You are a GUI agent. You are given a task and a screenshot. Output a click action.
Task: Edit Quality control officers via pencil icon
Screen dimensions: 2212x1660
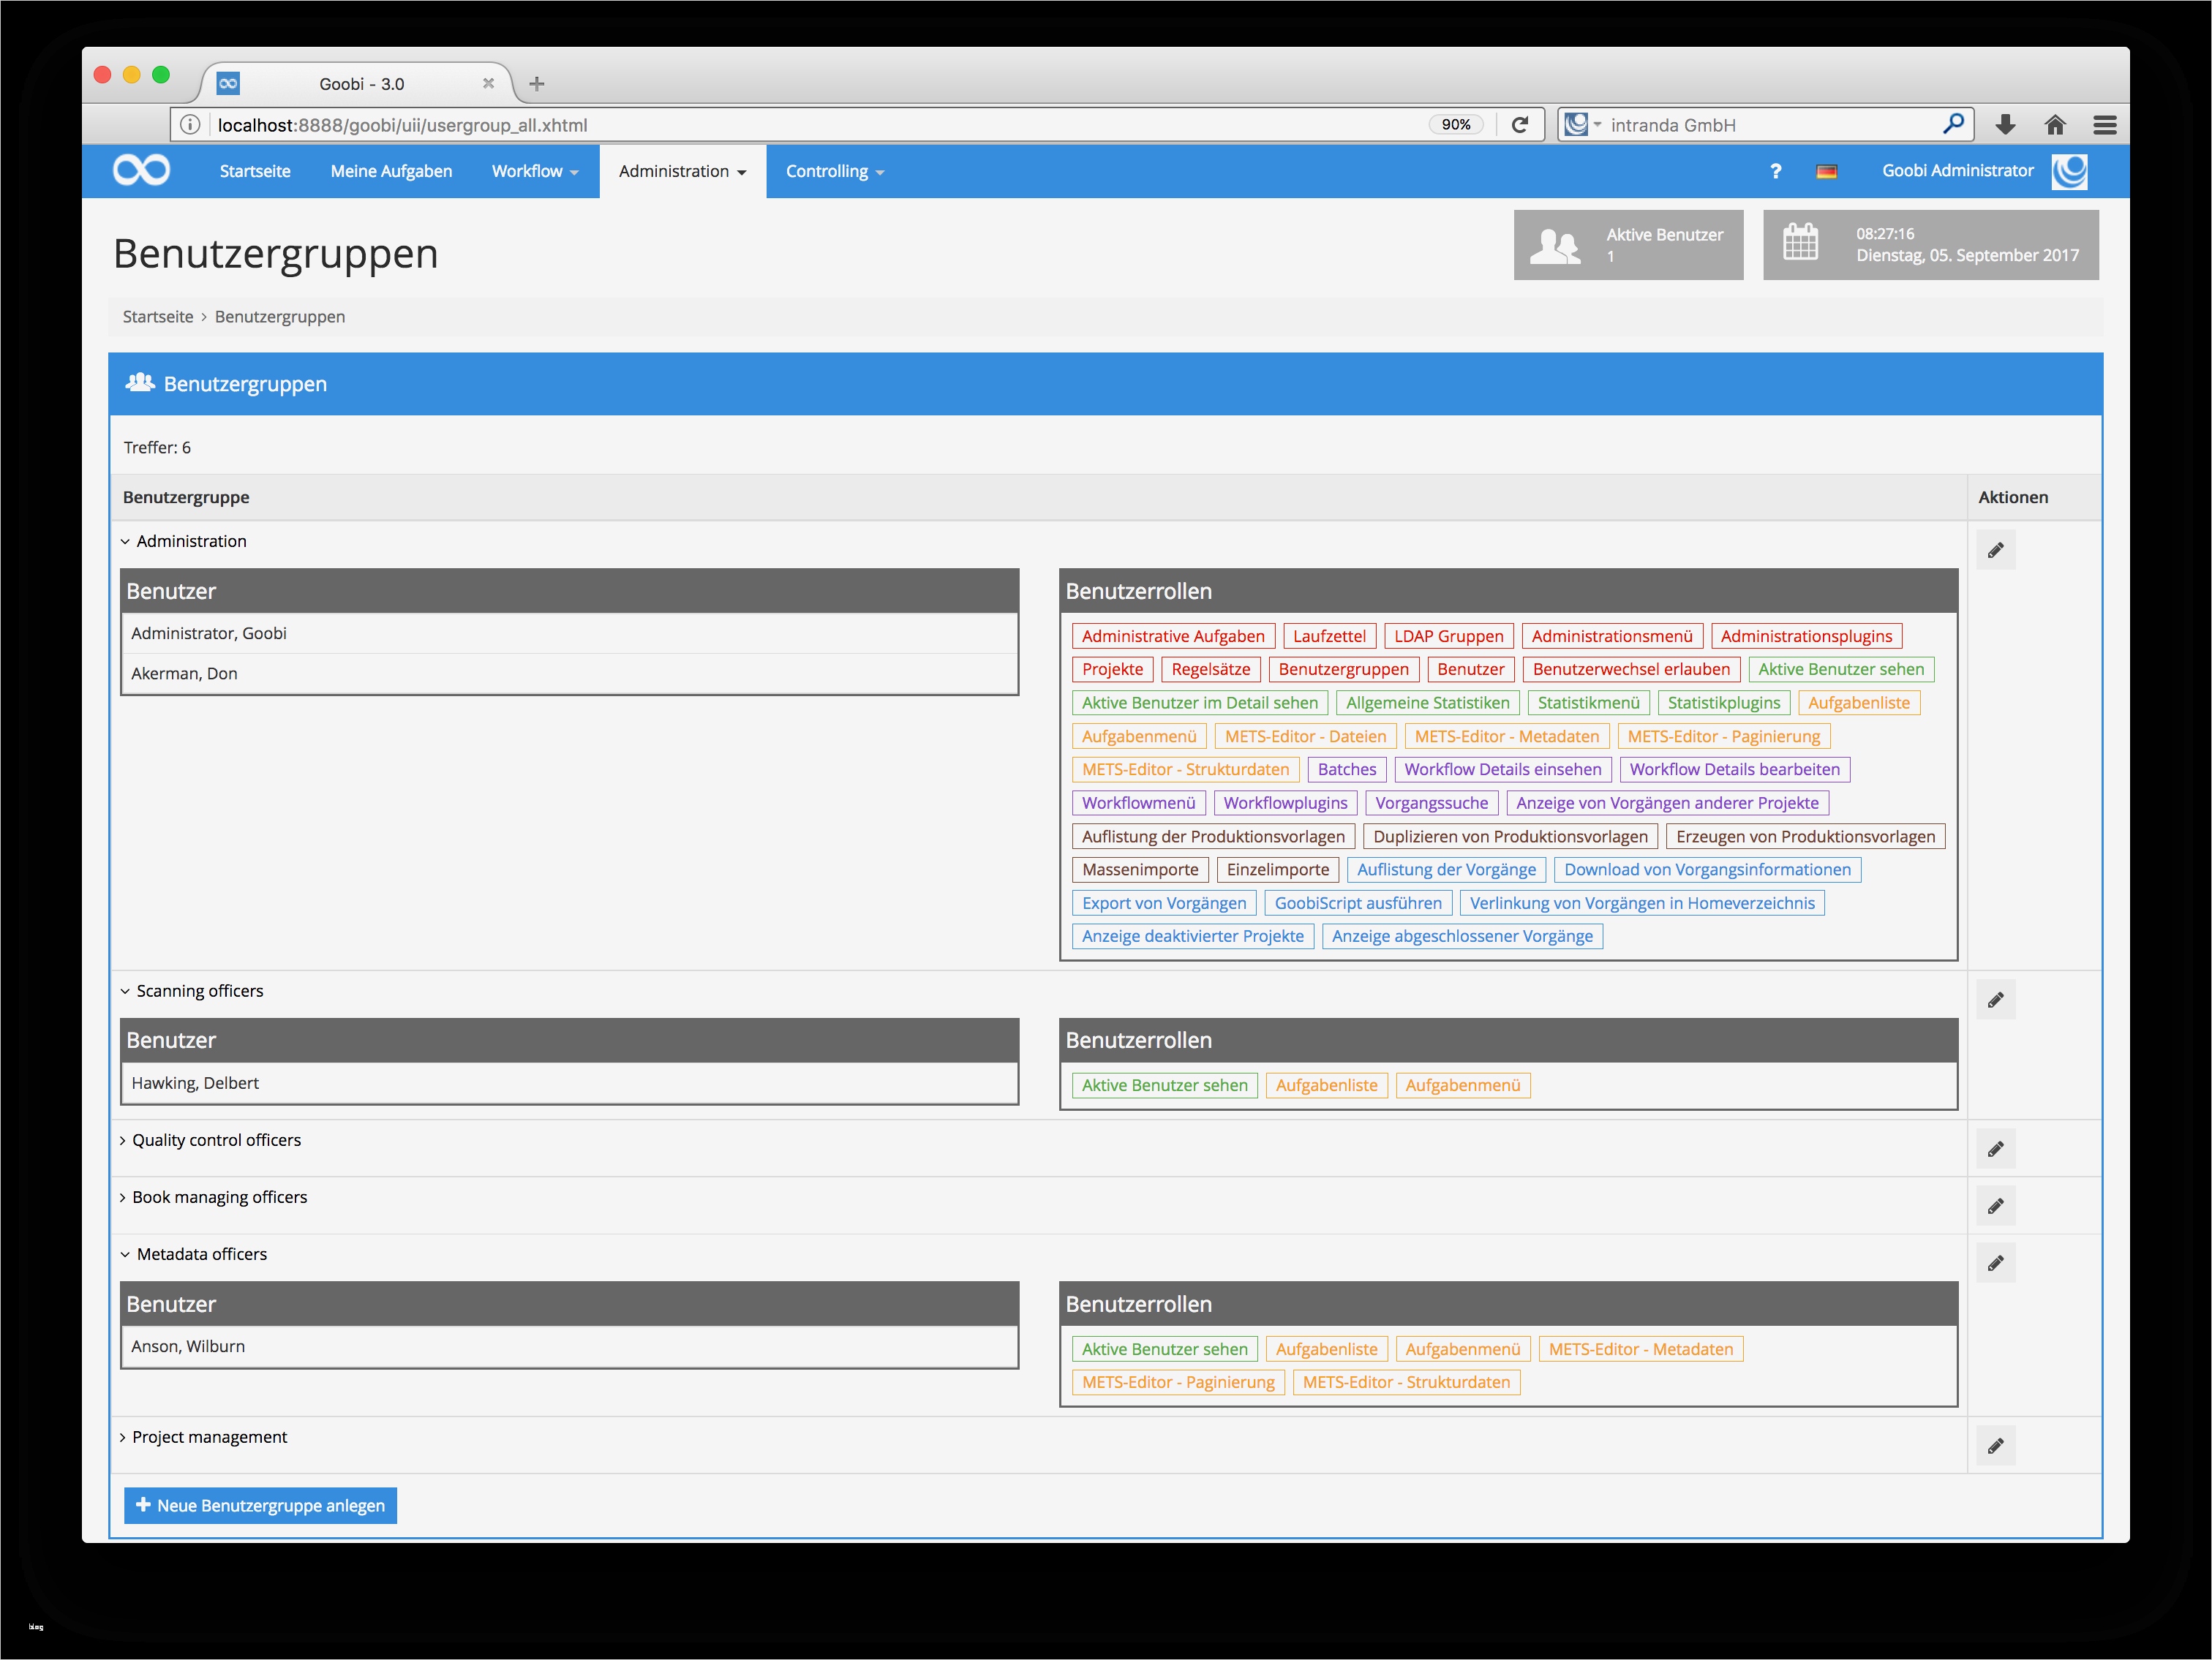point(1995,1149)
